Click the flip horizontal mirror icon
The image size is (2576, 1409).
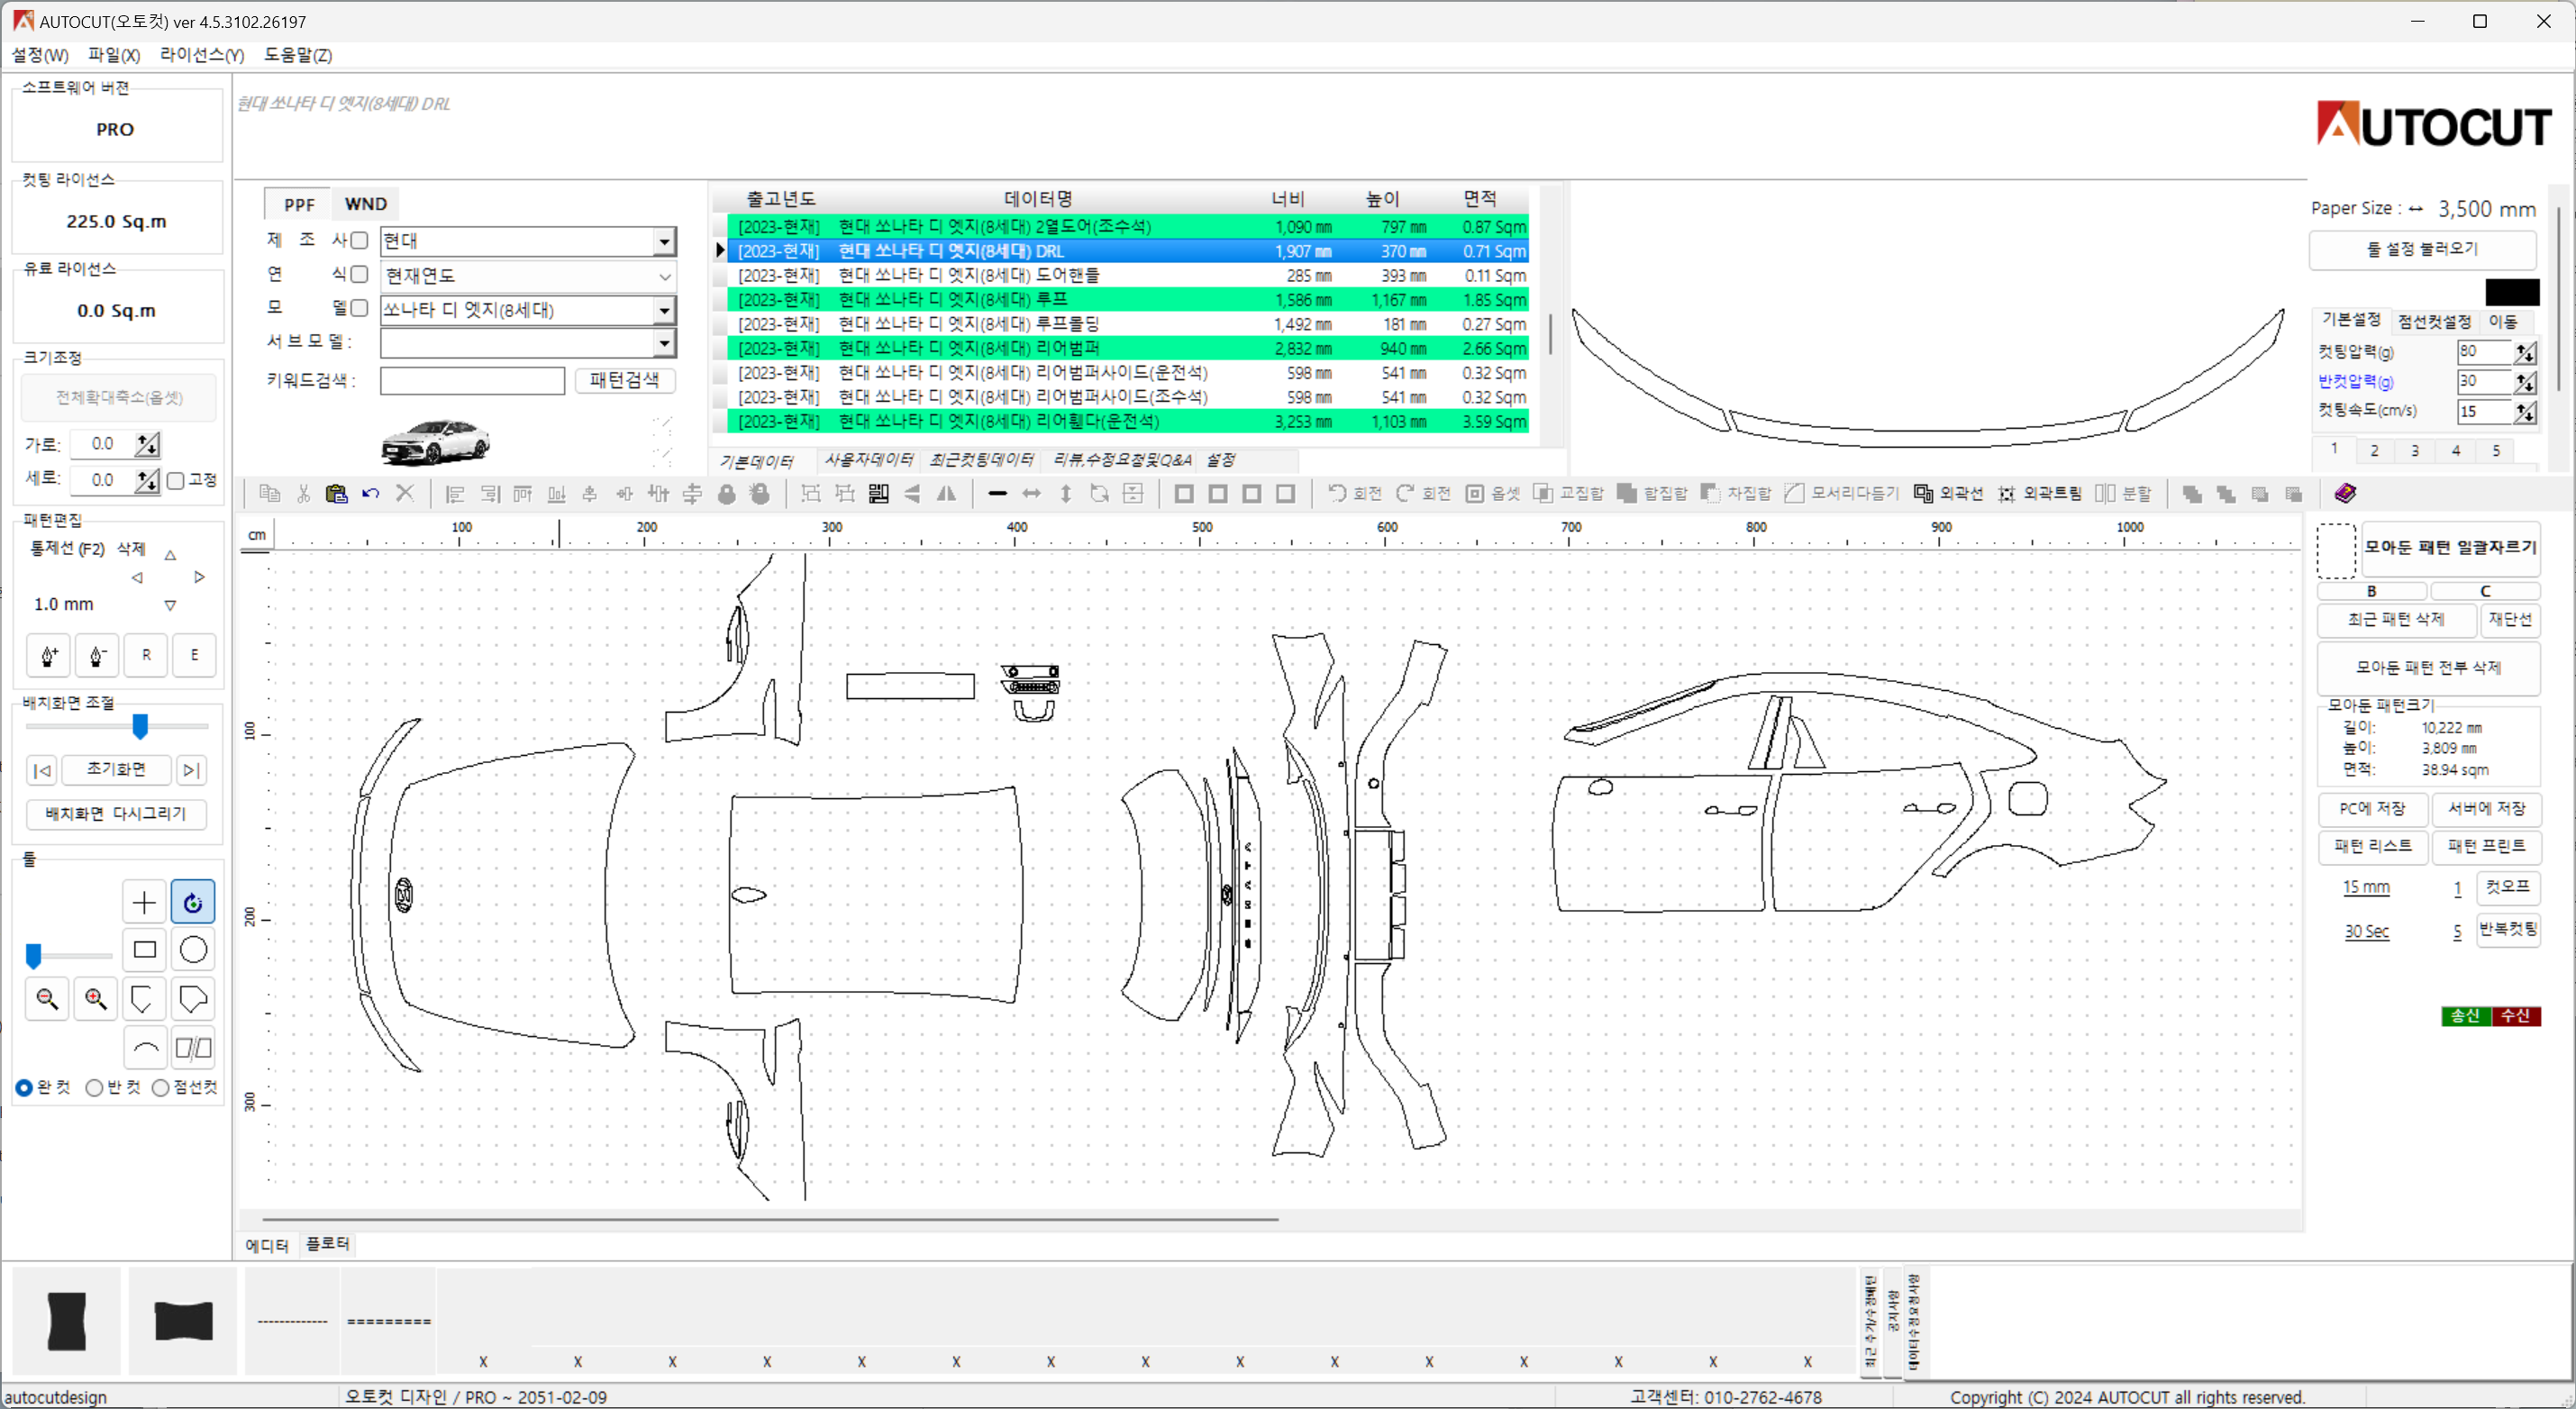pos(946,493)
